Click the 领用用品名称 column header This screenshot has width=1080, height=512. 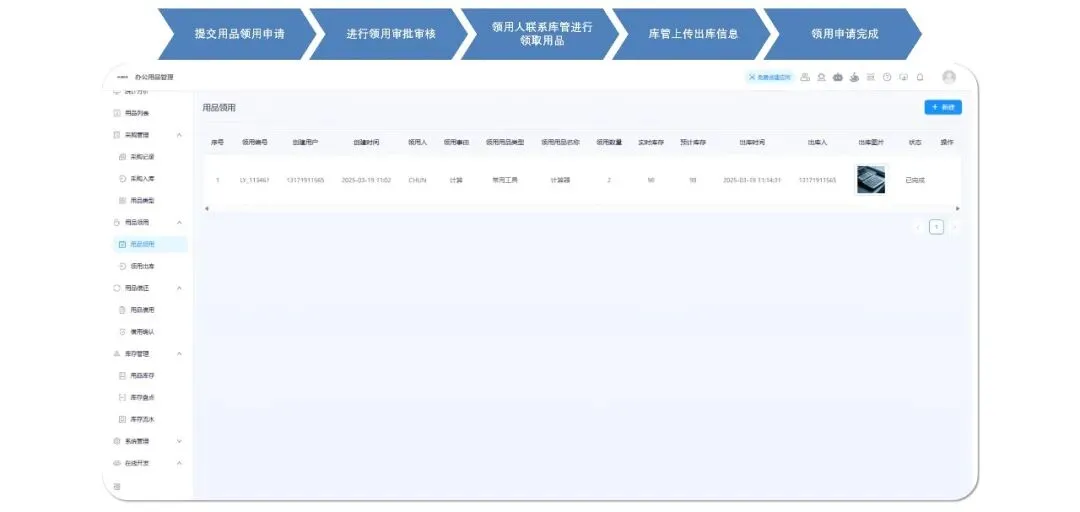click(x=560, y=143)
